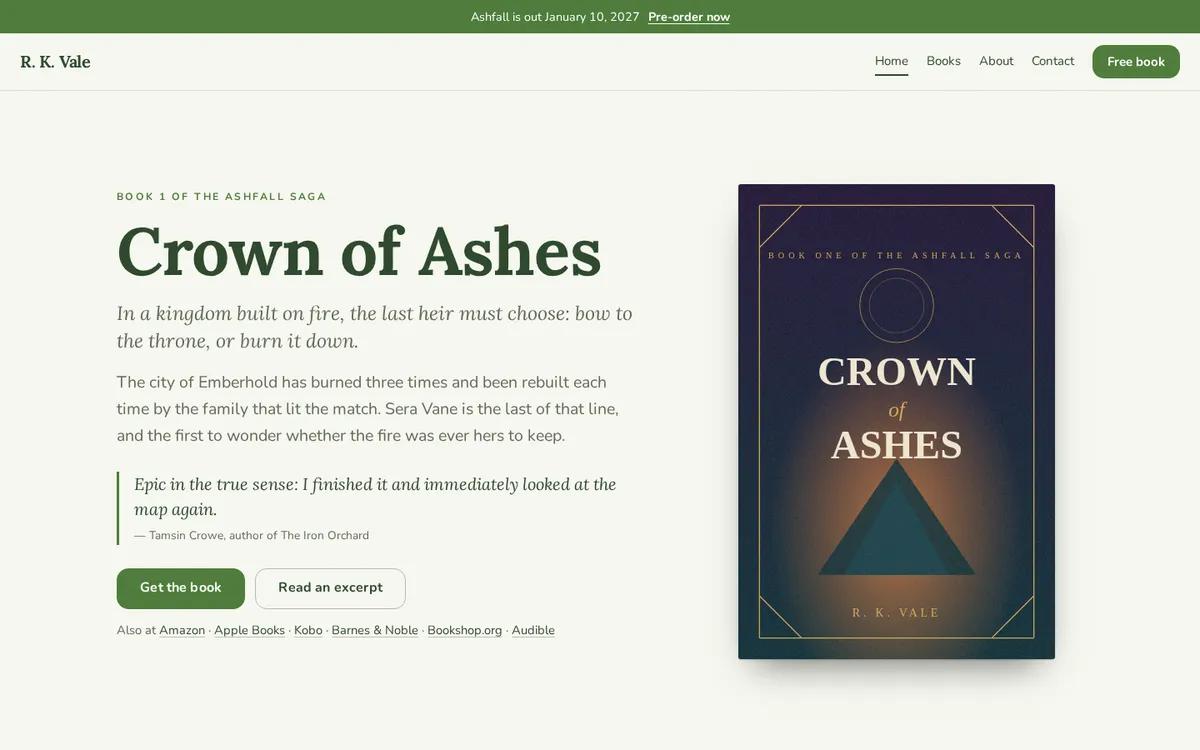
Task: Open the Amazon retailer link
Action: [x=182, y=630]
